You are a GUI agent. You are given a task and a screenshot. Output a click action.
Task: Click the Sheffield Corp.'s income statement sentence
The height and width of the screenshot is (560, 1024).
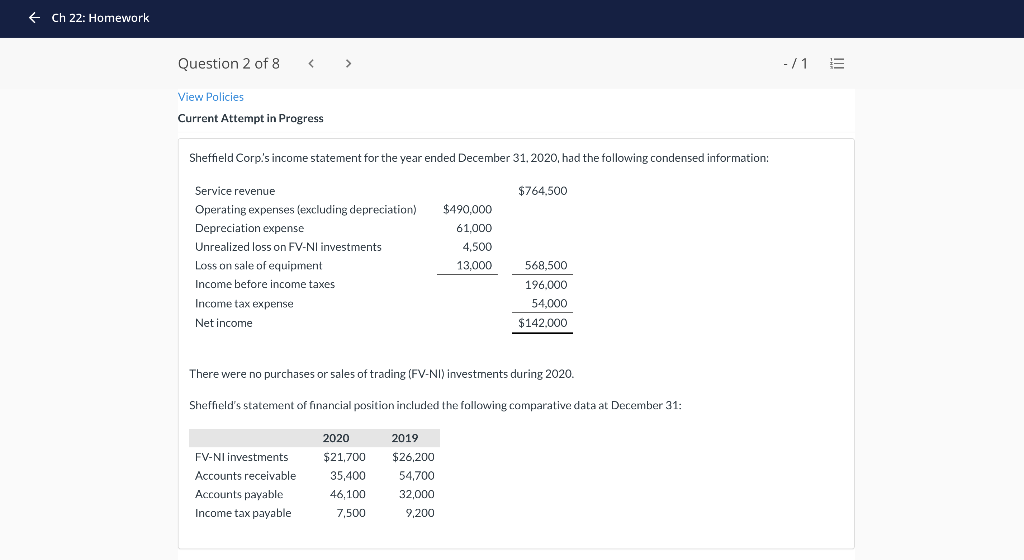pos(479,158)
